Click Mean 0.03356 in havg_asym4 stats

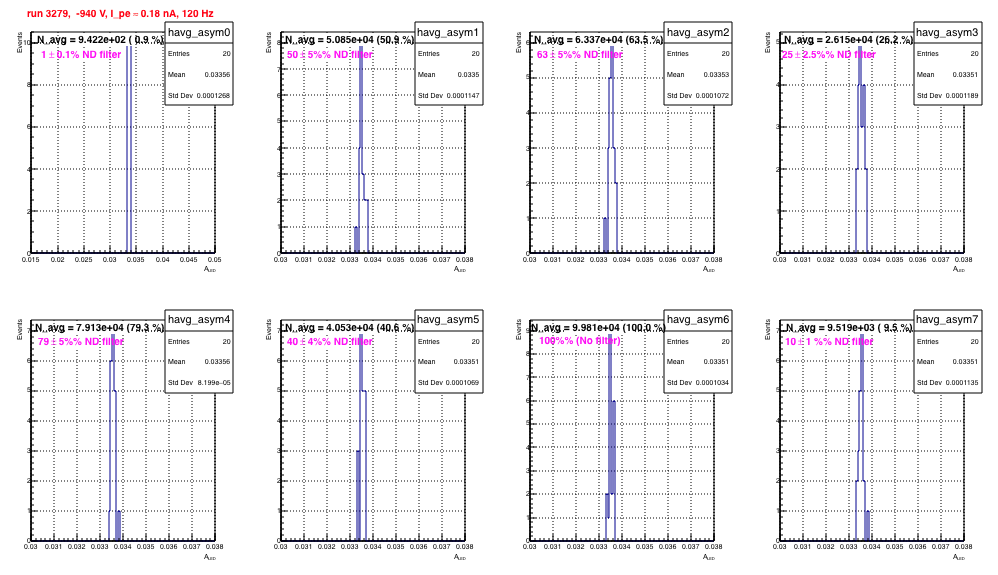tap(199, 362)
